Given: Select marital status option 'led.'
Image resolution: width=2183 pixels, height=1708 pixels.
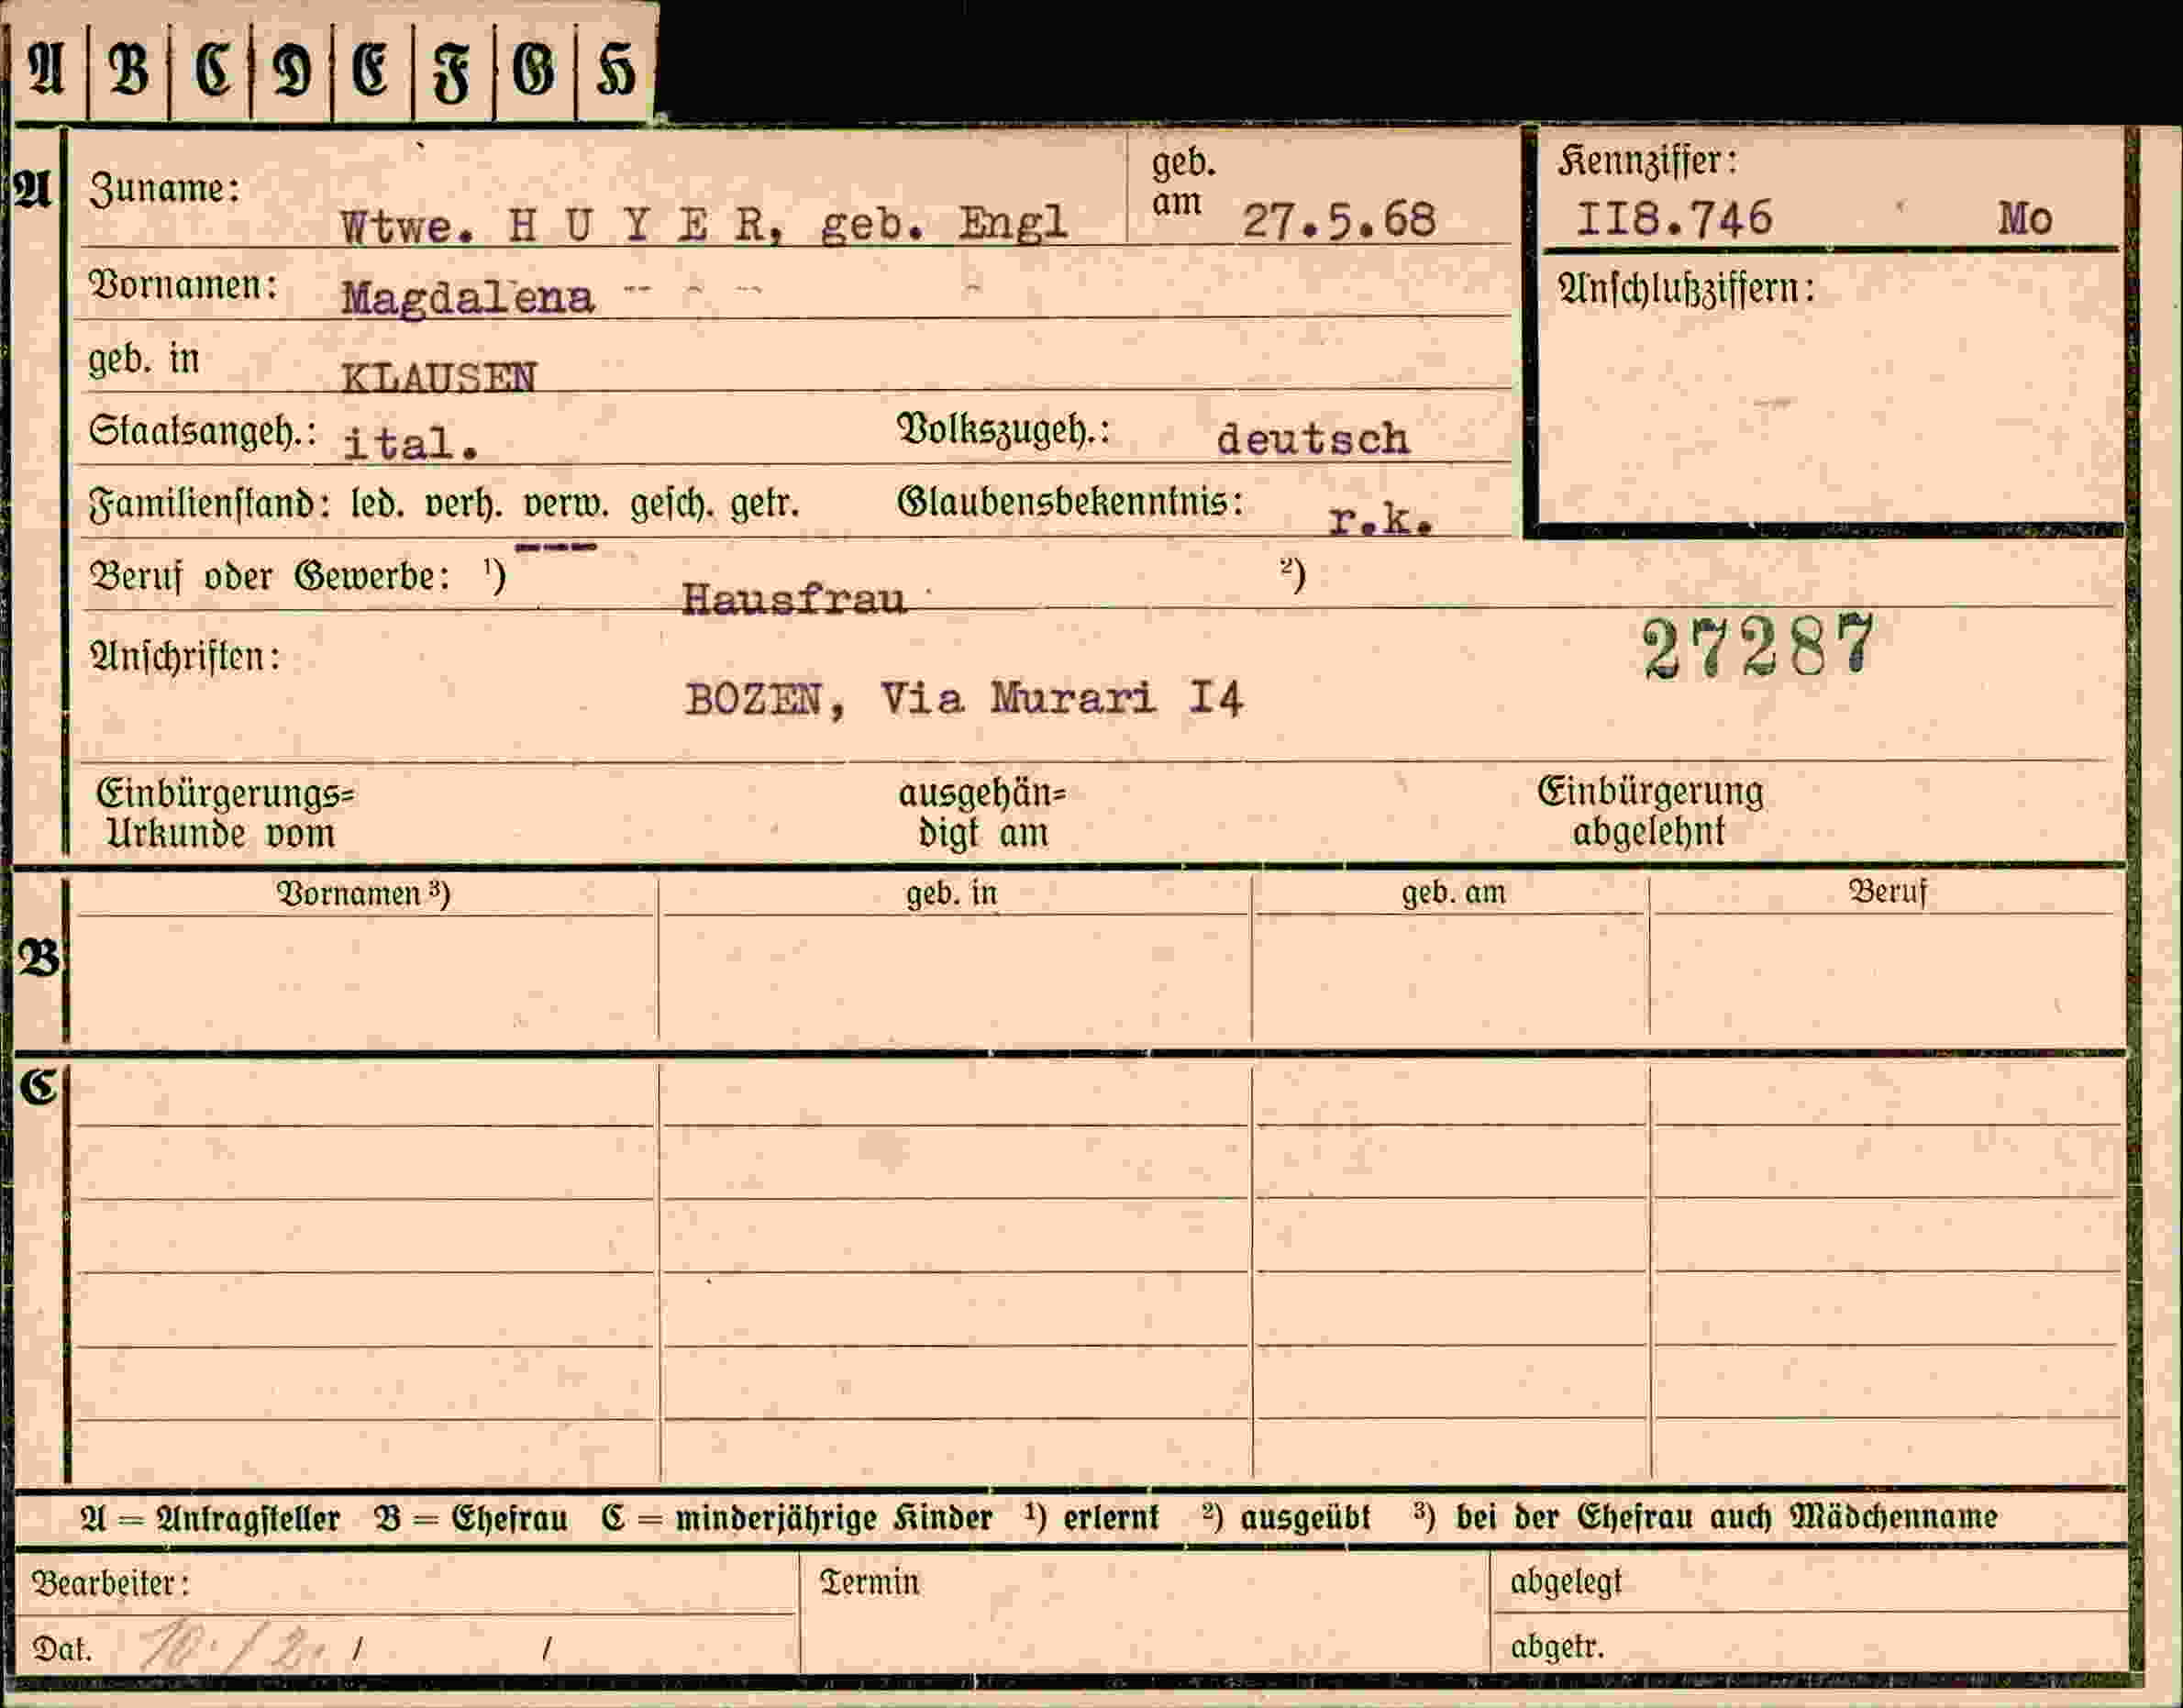Looking at the screenshot, I should click(x=378, y=502).
